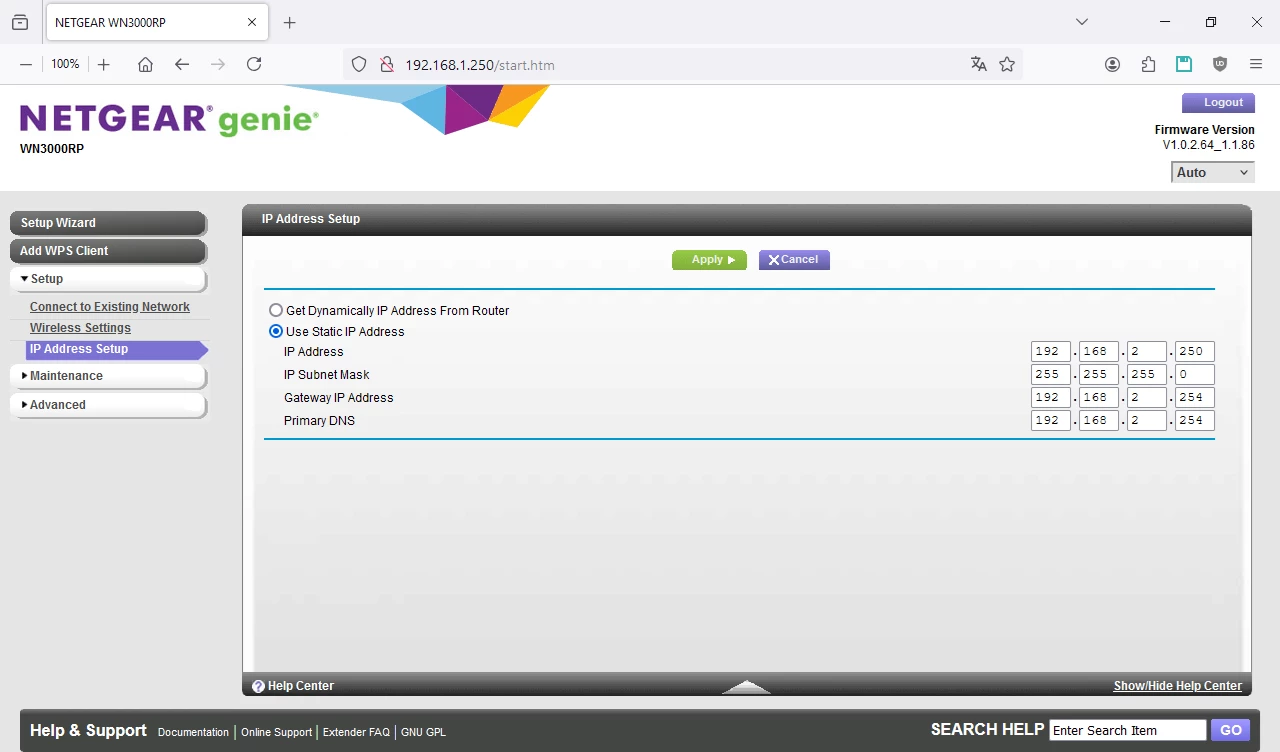Open the GNU GPL link
Image resolution: width=1280 pixels, height=752 pixels.
tap(424, 732)
